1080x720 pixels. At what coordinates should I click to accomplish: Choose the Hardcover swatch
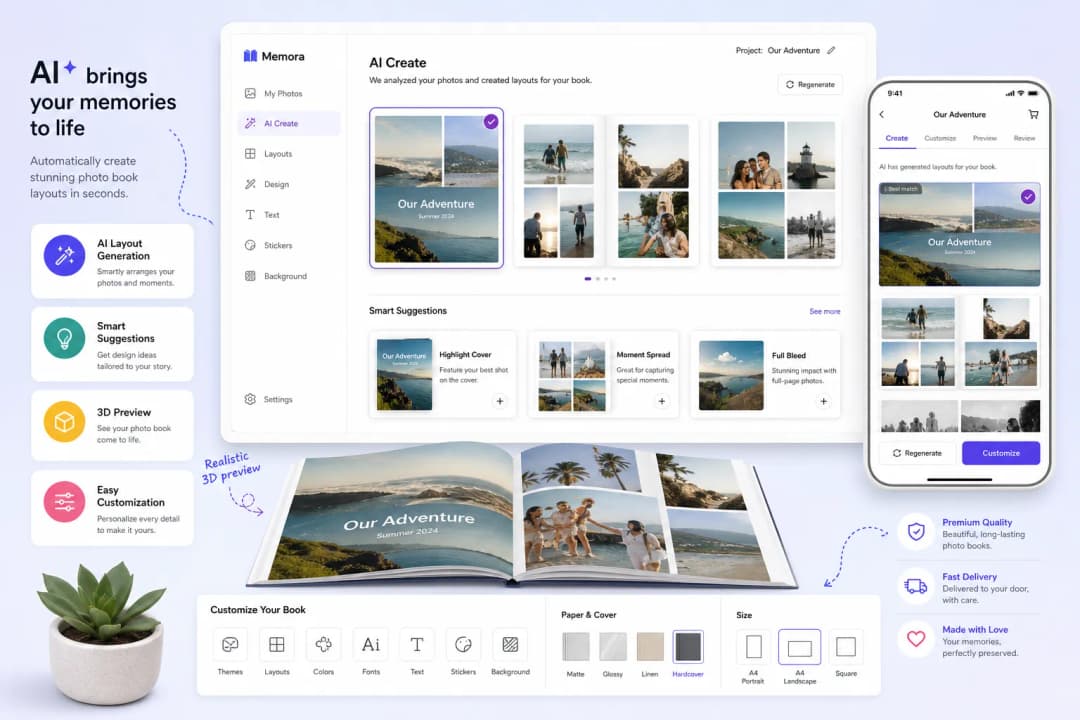point(687,647)
